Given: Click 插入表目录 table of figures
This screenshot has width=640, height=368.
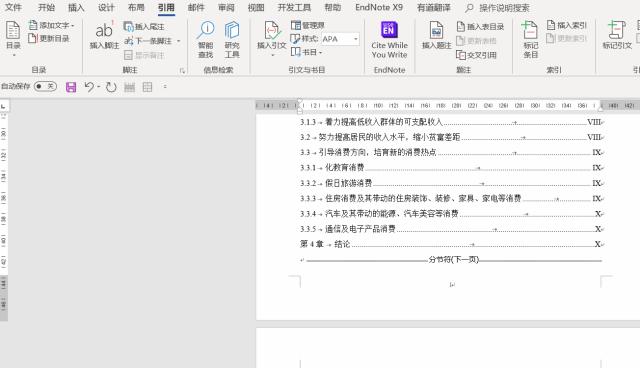Looking at the screenshot, I should point(480,27).
